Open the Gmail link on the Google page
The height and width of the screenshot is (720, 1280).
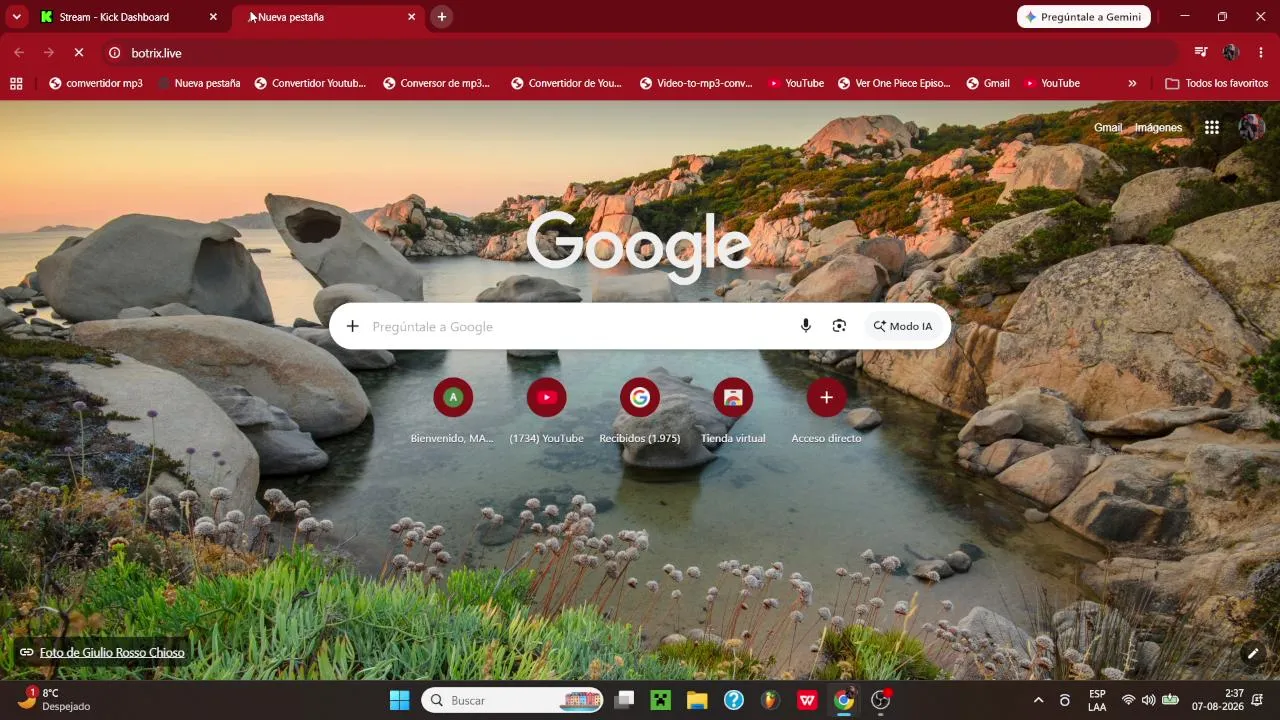coord(1108,127)
